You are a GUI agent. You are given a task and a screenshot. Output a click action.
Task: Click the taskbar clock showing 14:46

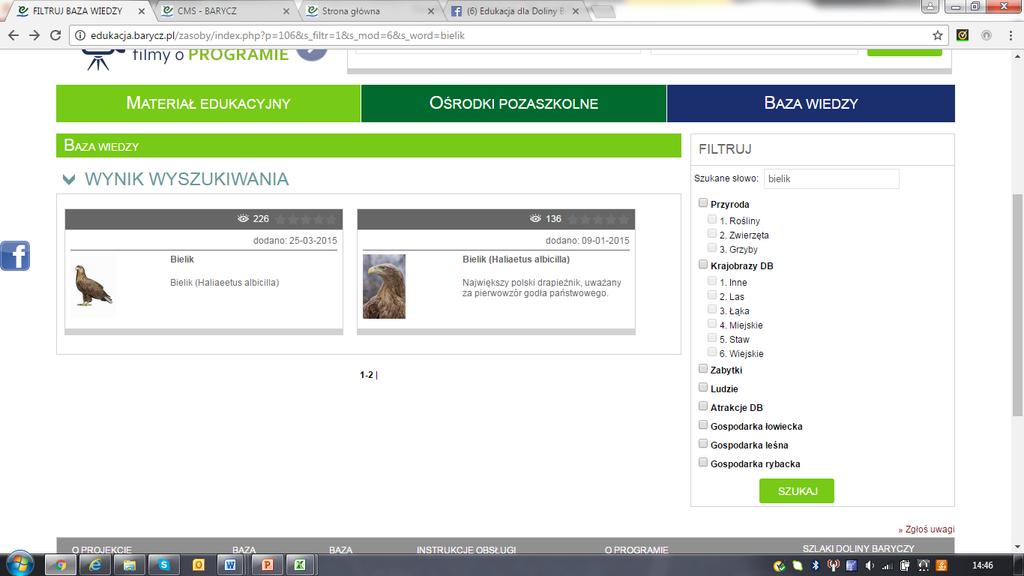982,566
